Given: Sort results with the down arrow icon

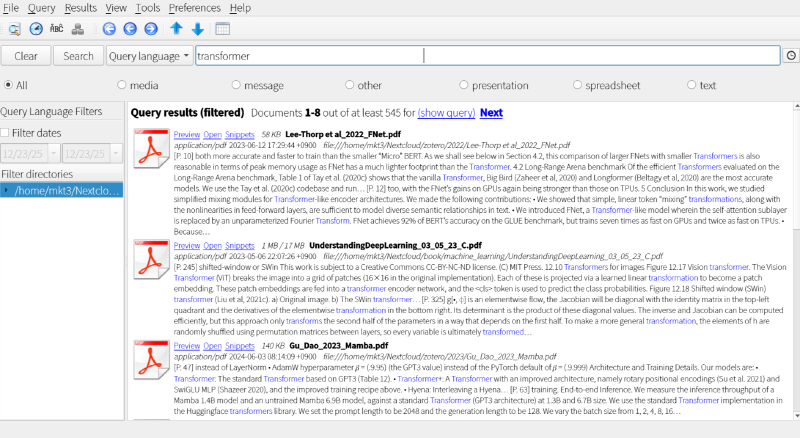Looking at the screenshot, I should (x=196, y=28).
